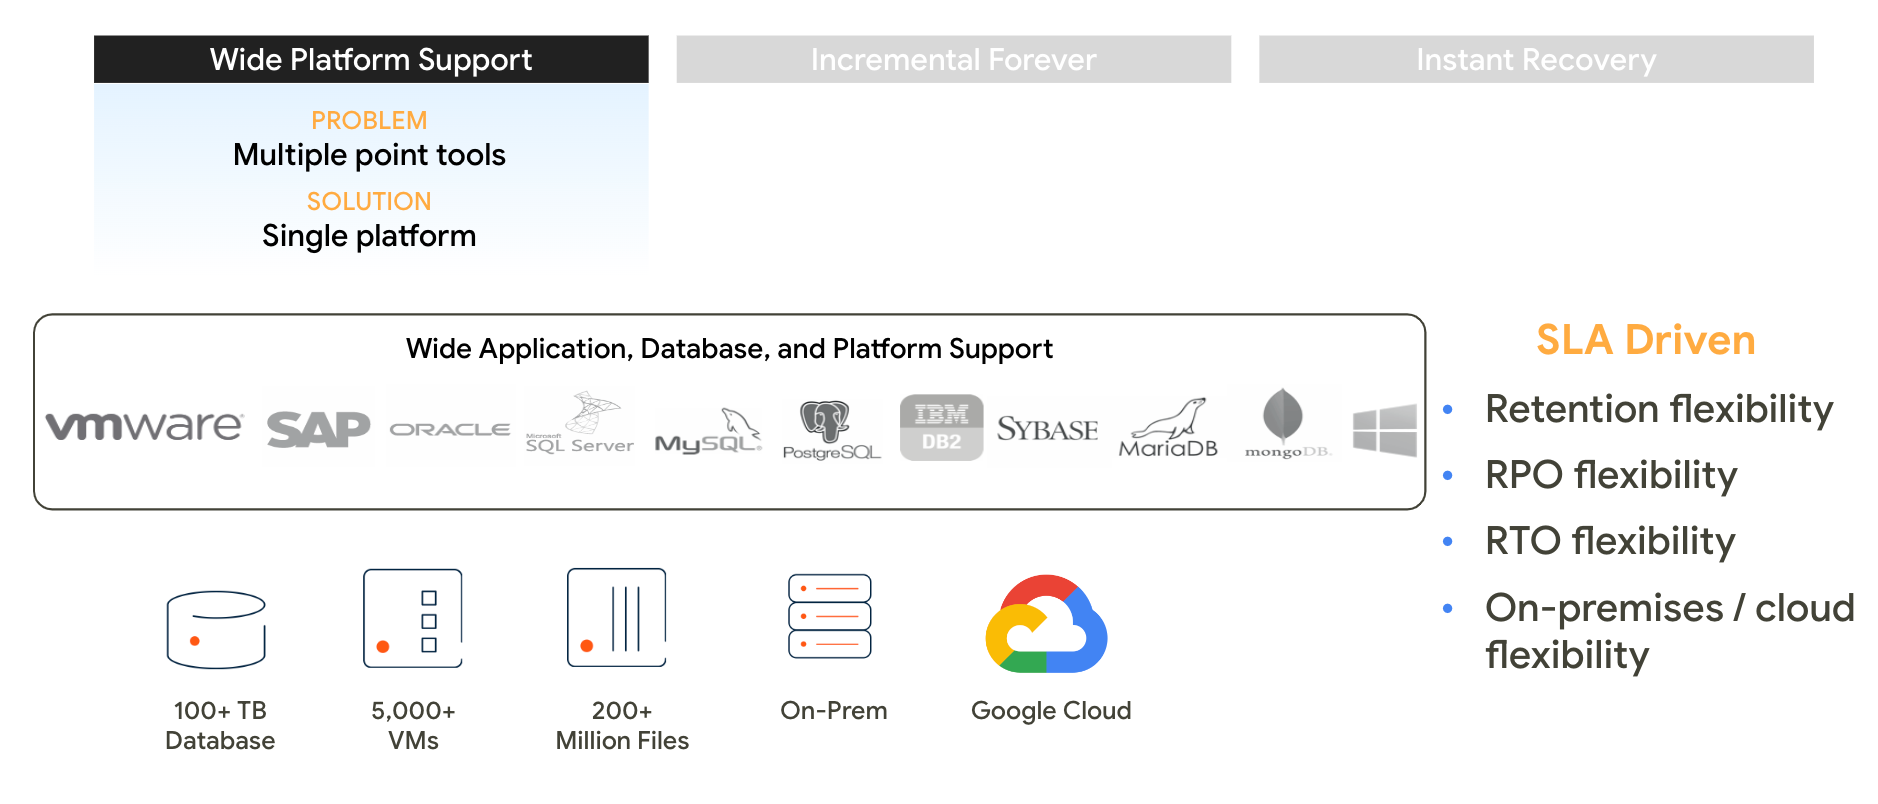Select the IBM DB2 logo

pyautogui.click(x=941, y=427)
